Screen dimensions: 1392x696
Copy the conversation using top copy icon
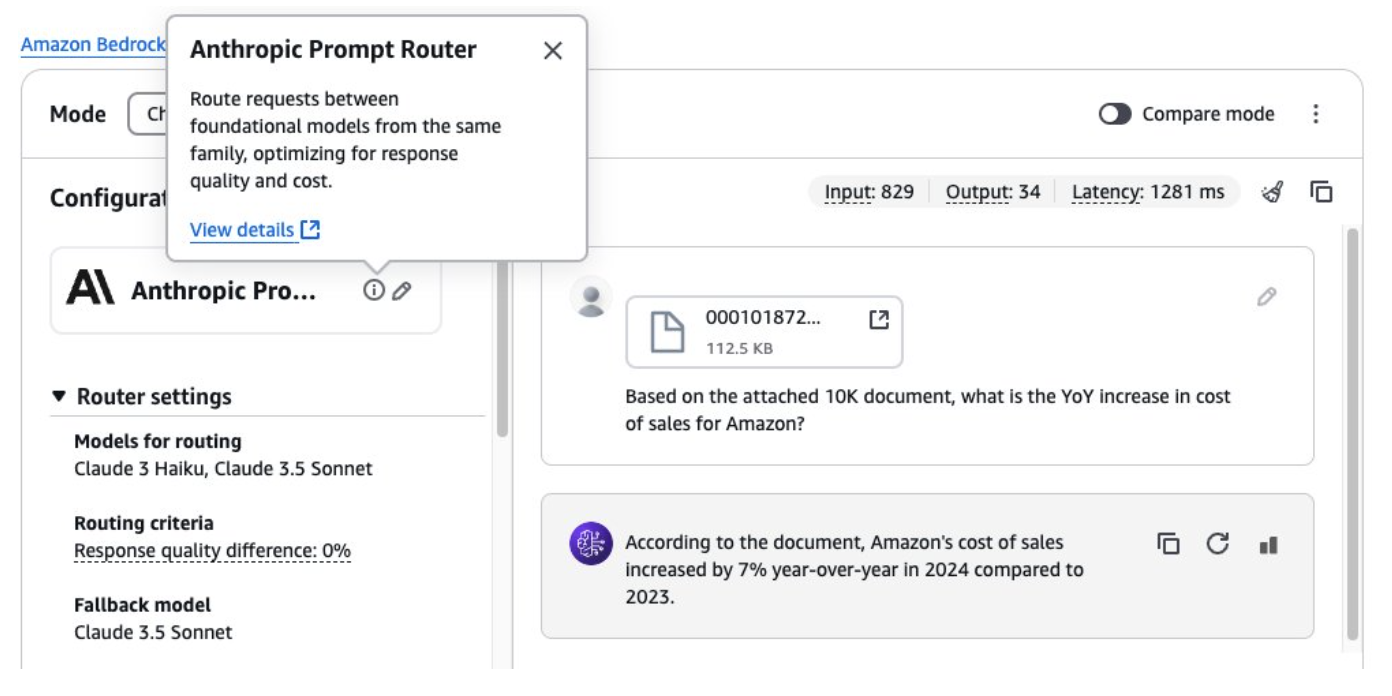1321,192
